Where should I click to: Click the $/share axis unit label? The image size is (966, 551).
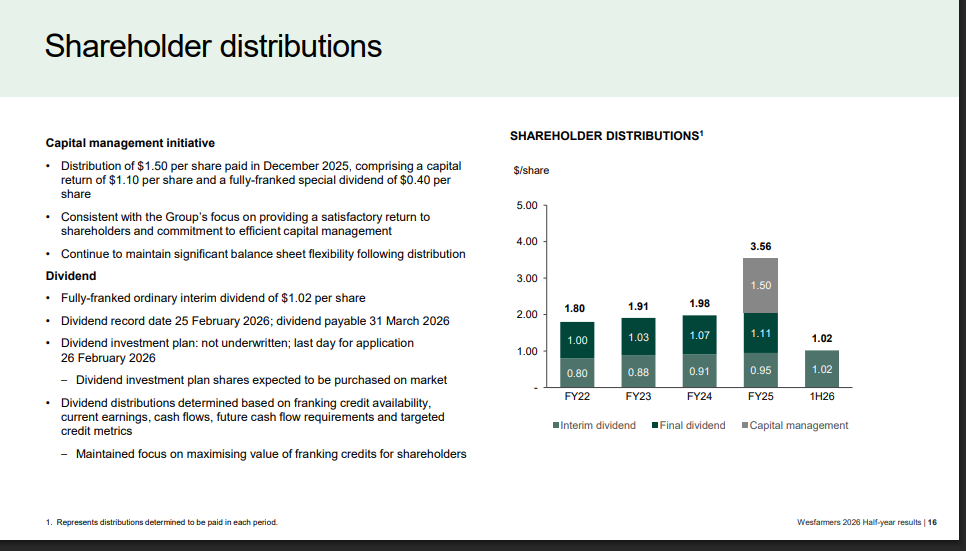(530, 170)
